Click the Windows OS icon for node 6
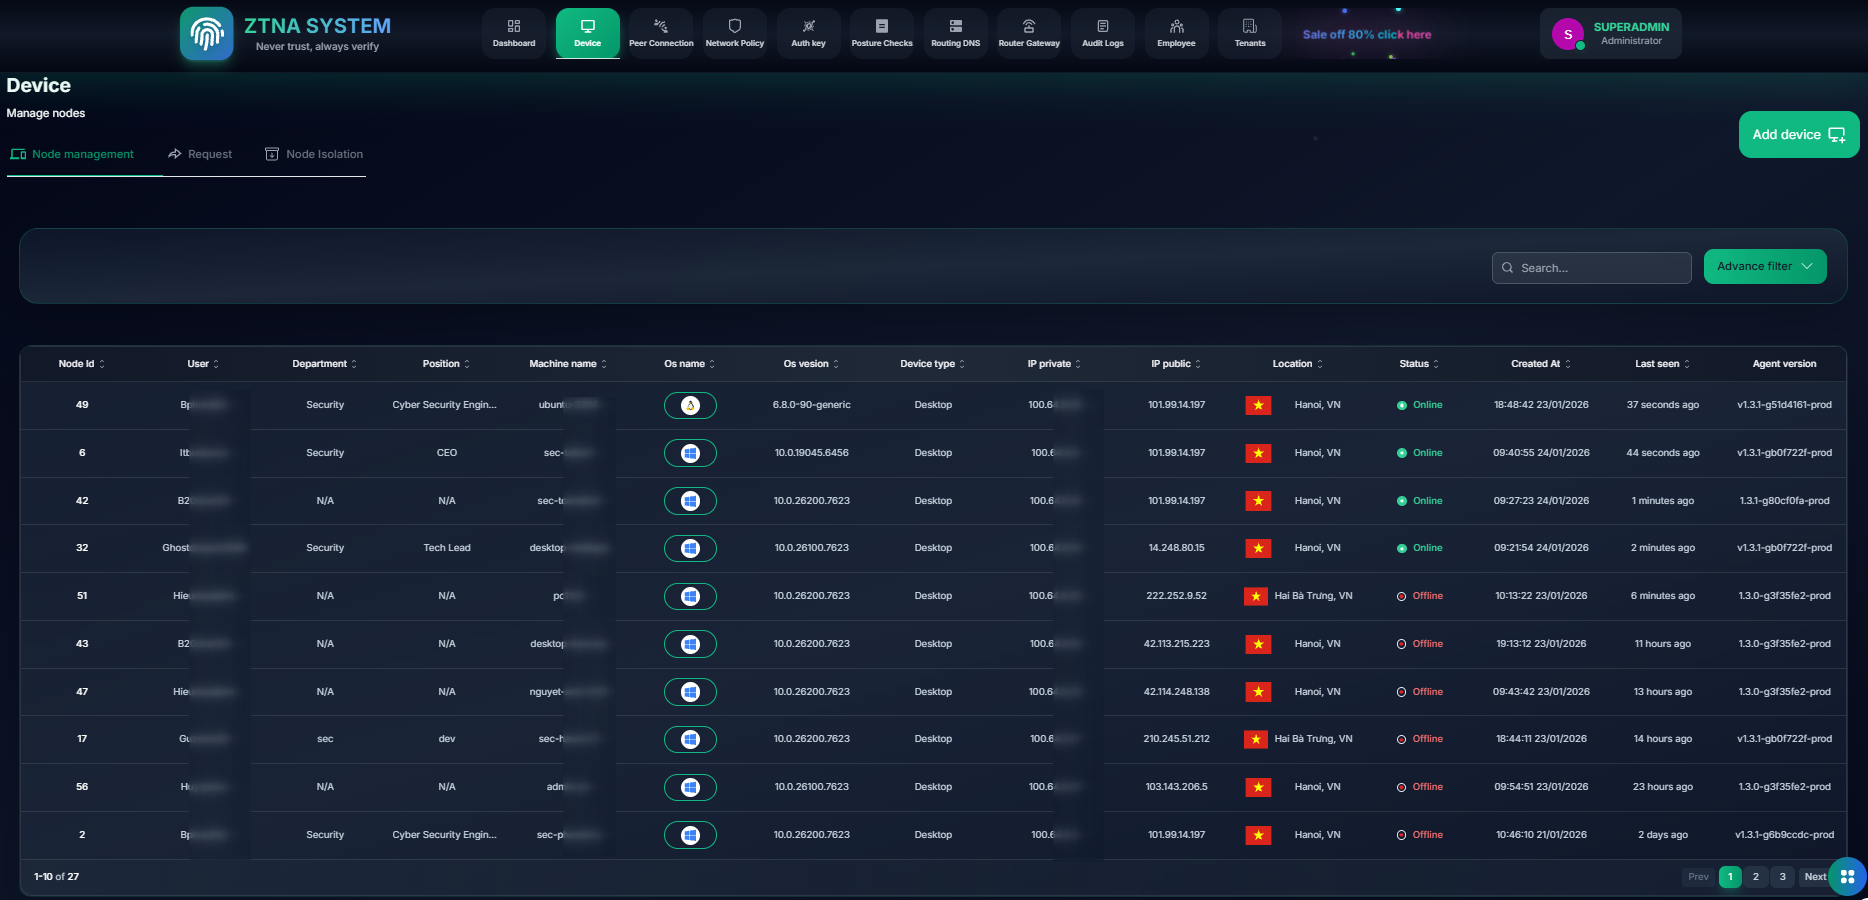Viewport: 1868px width, 900px height. pyautogui.click(x=690, y=453)
